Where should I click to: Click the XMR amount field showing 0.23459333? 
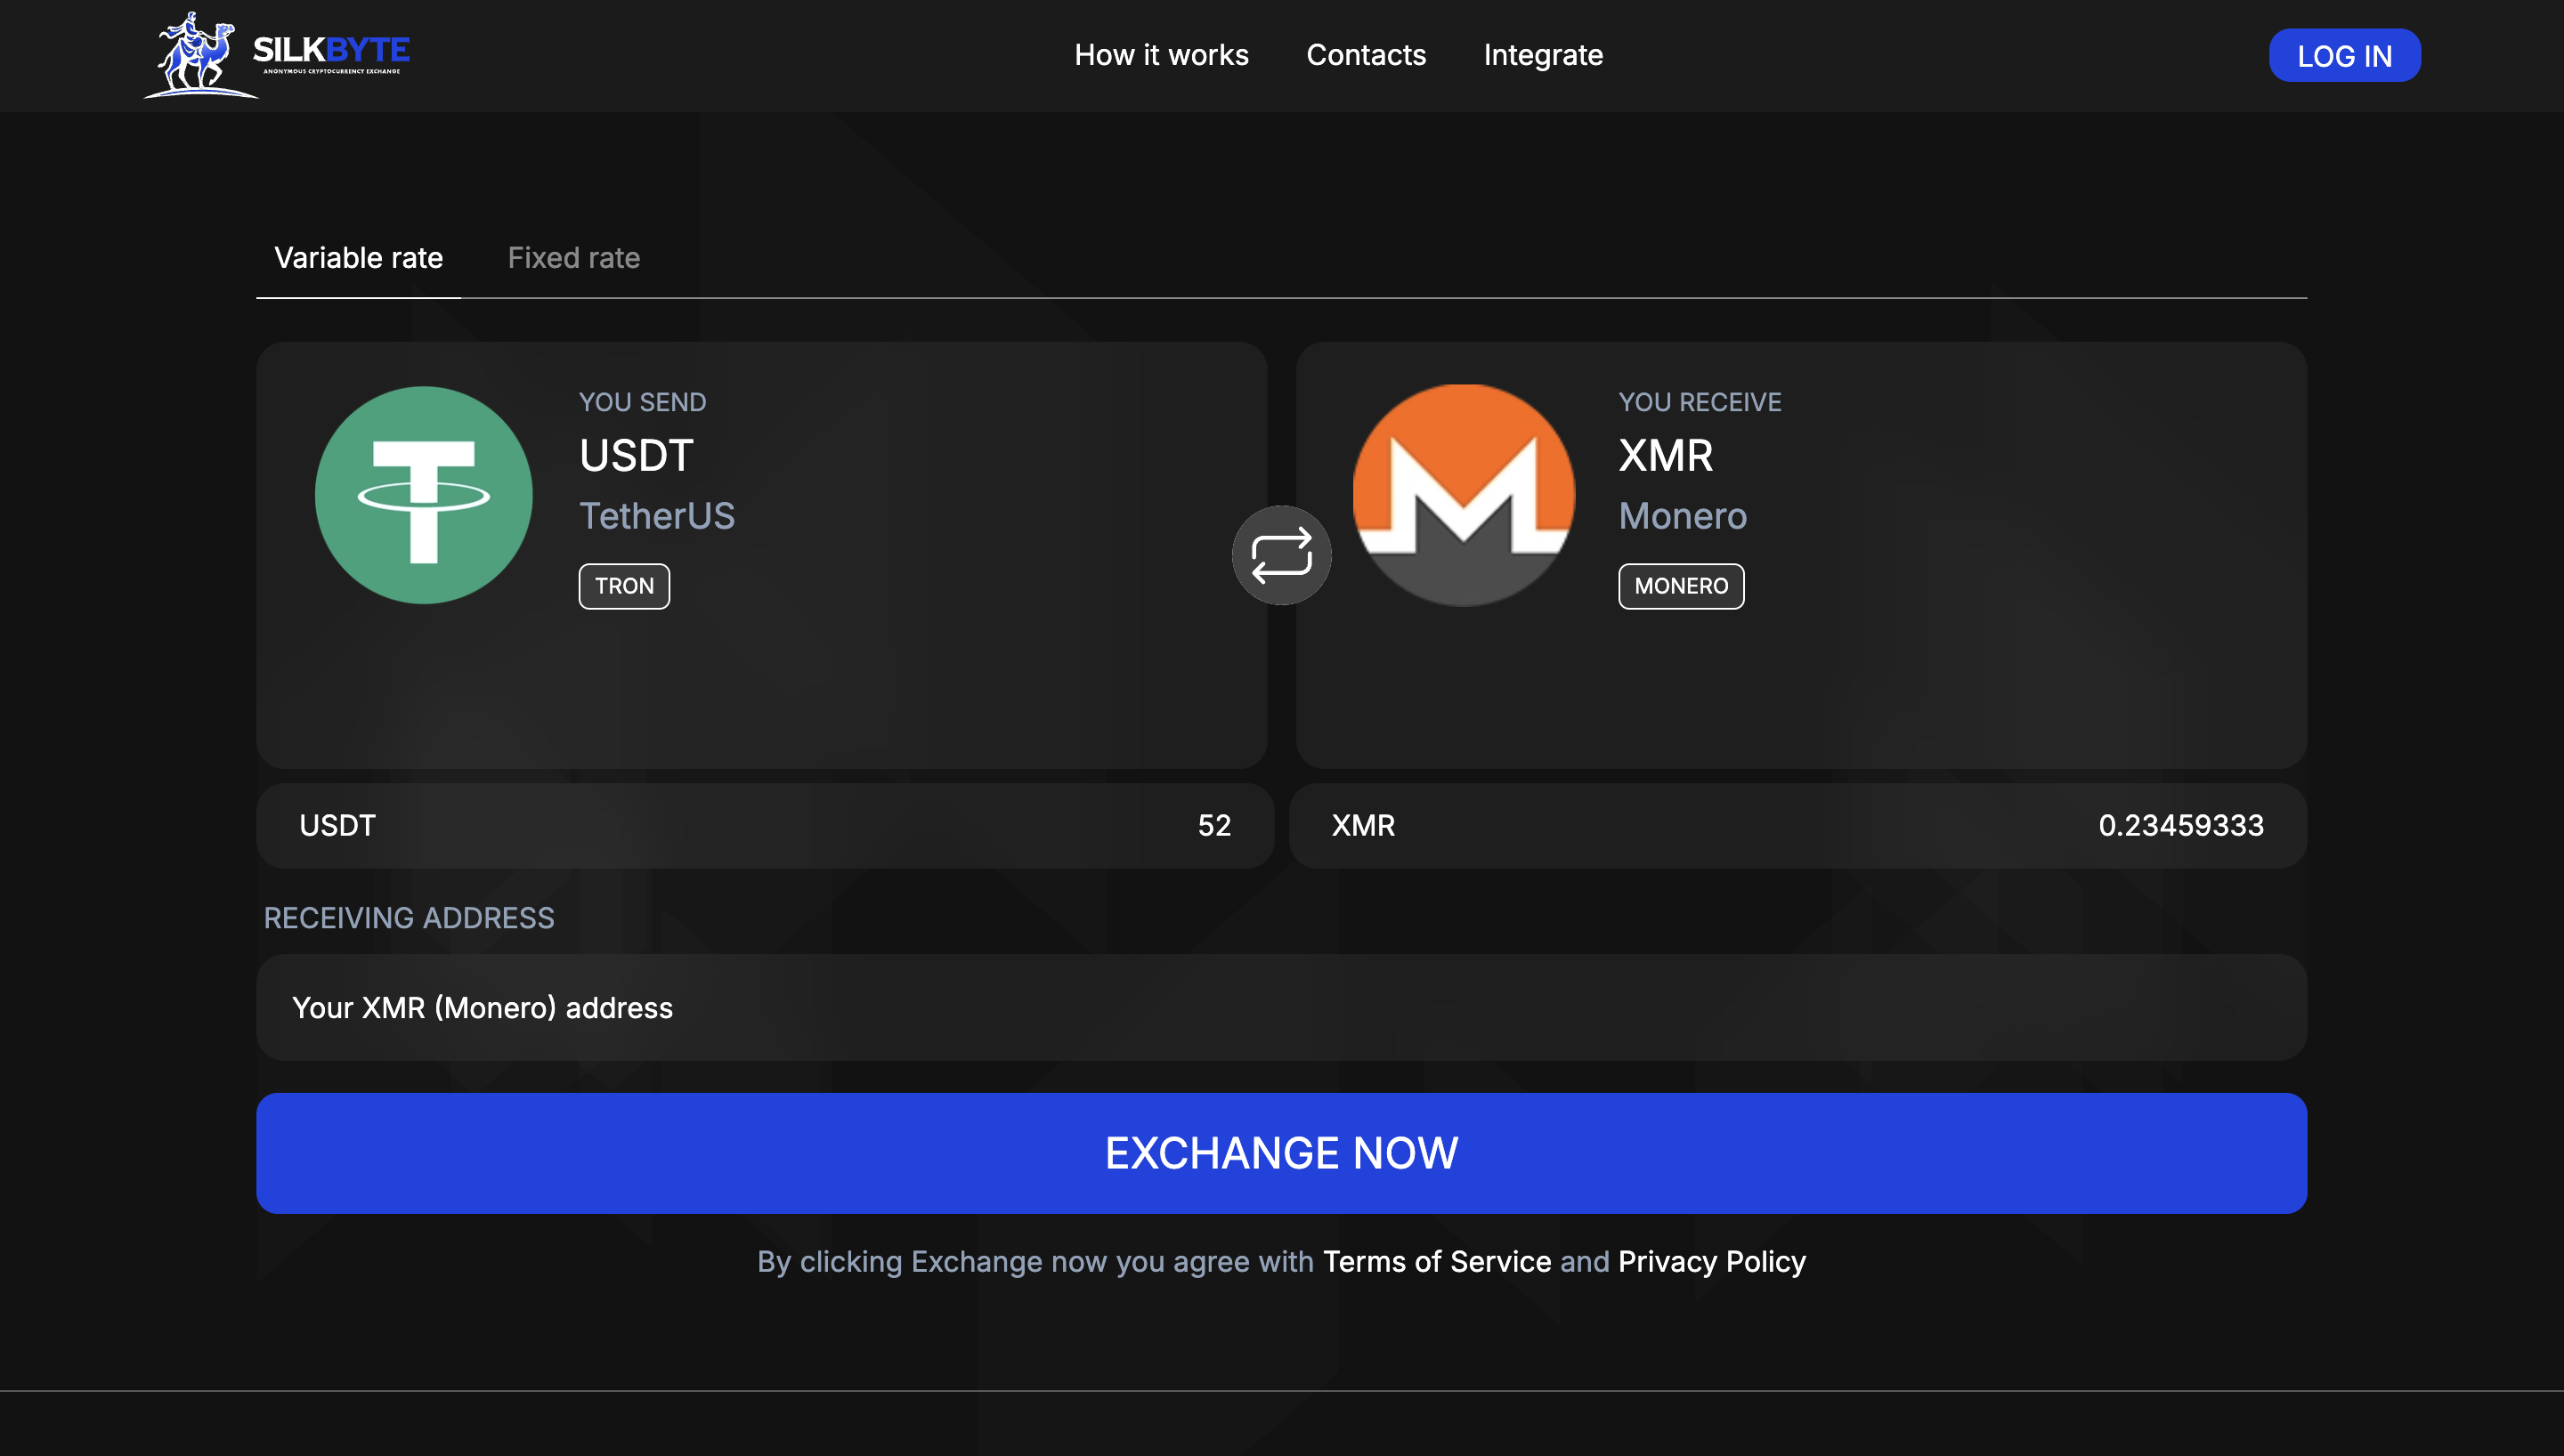point(1798,825)
